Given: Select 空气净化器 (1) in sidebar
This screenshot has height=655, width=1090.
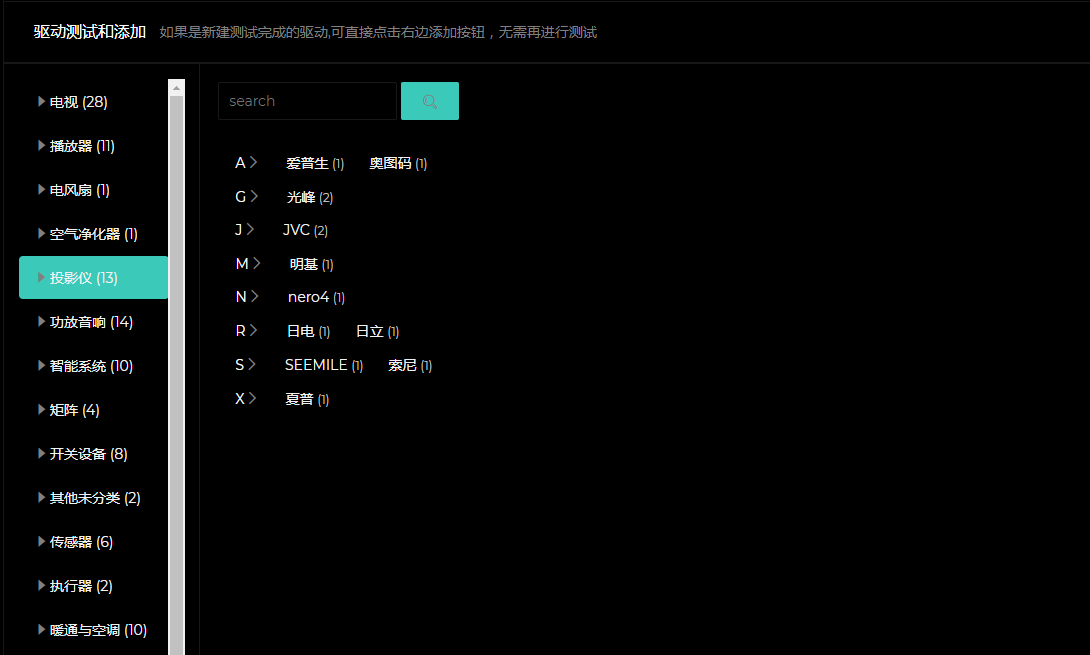Looking at the screenshot, I should (93, 234).
